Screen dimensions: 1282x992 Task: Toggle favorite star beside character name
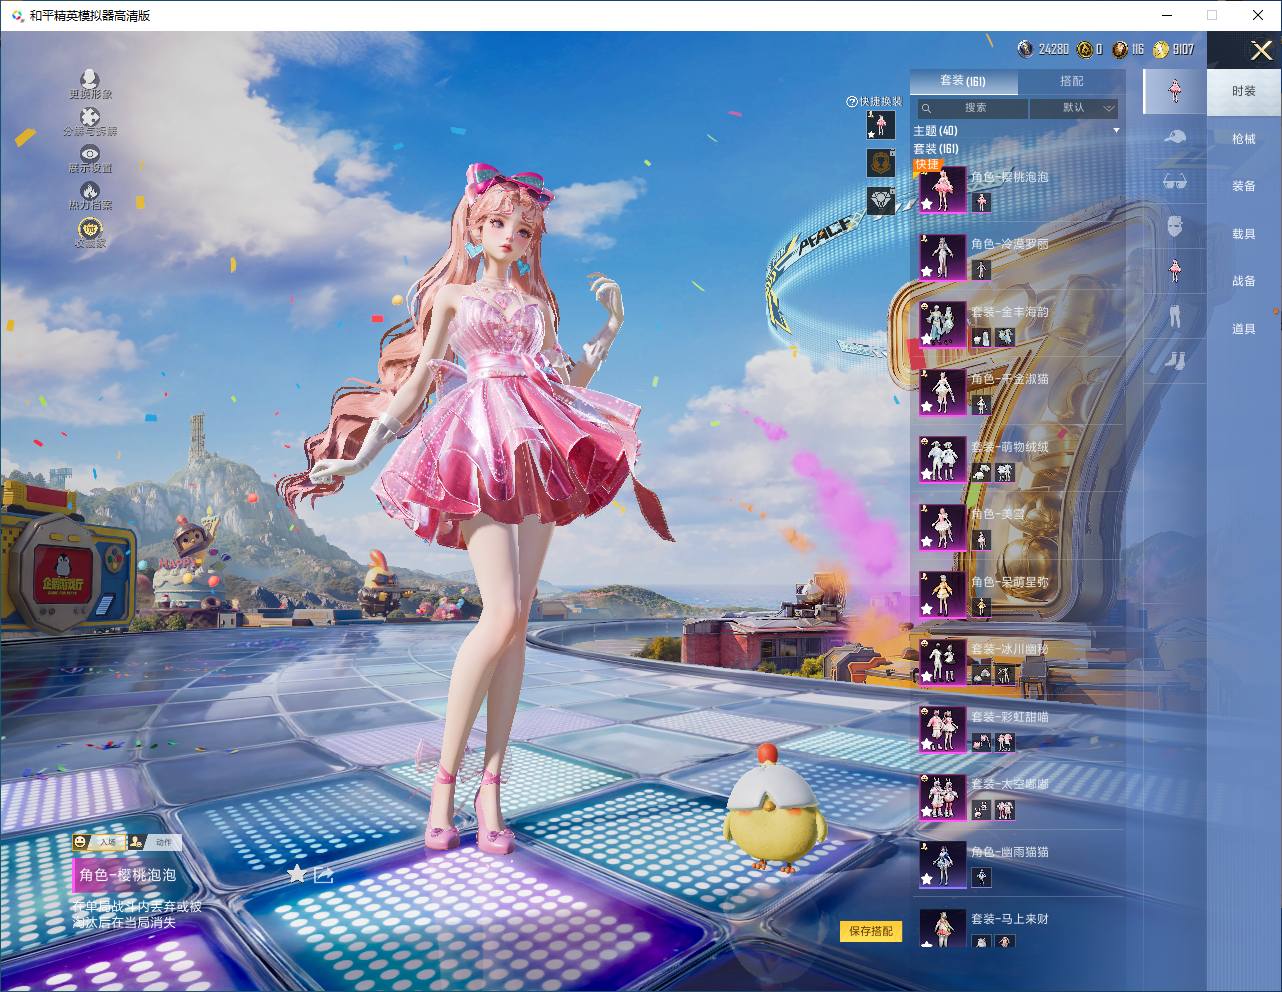(297, 875)
